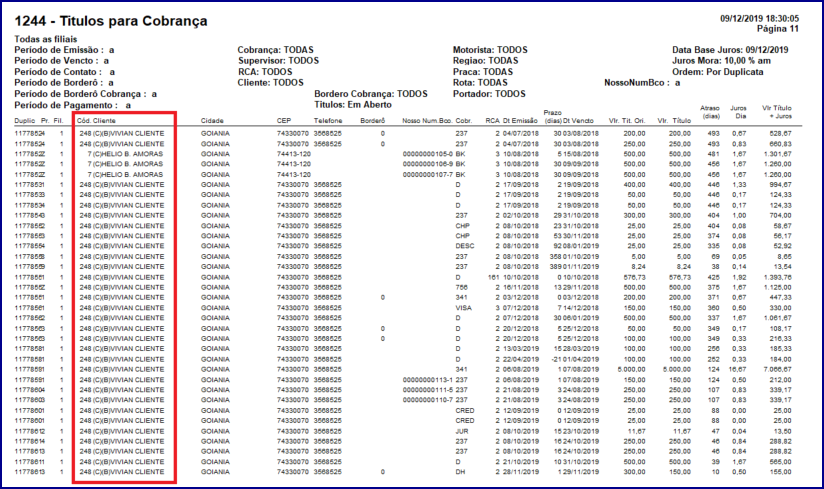This screenshot has height=489, width=824.
Task: Click the 'Cliente: TODOS' filter text
Action: (271, 83)
